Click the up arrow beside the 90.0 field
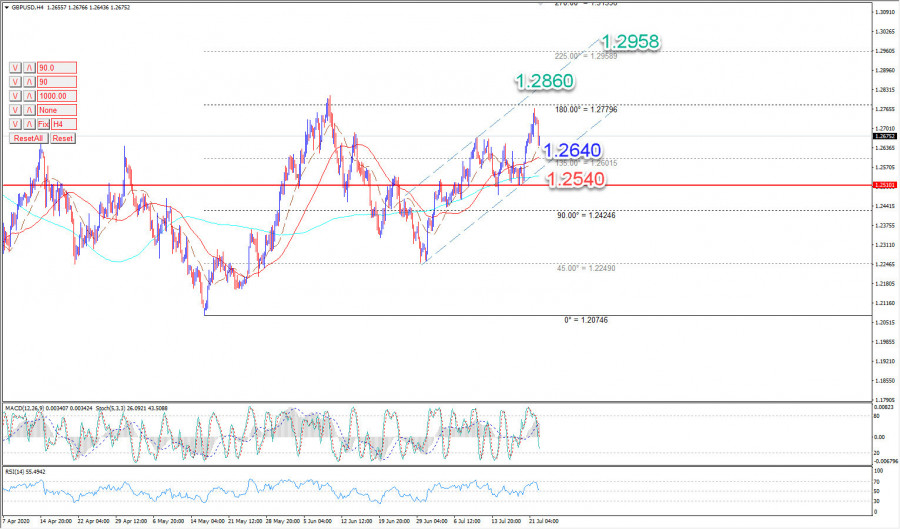 (x=30, y=67)
